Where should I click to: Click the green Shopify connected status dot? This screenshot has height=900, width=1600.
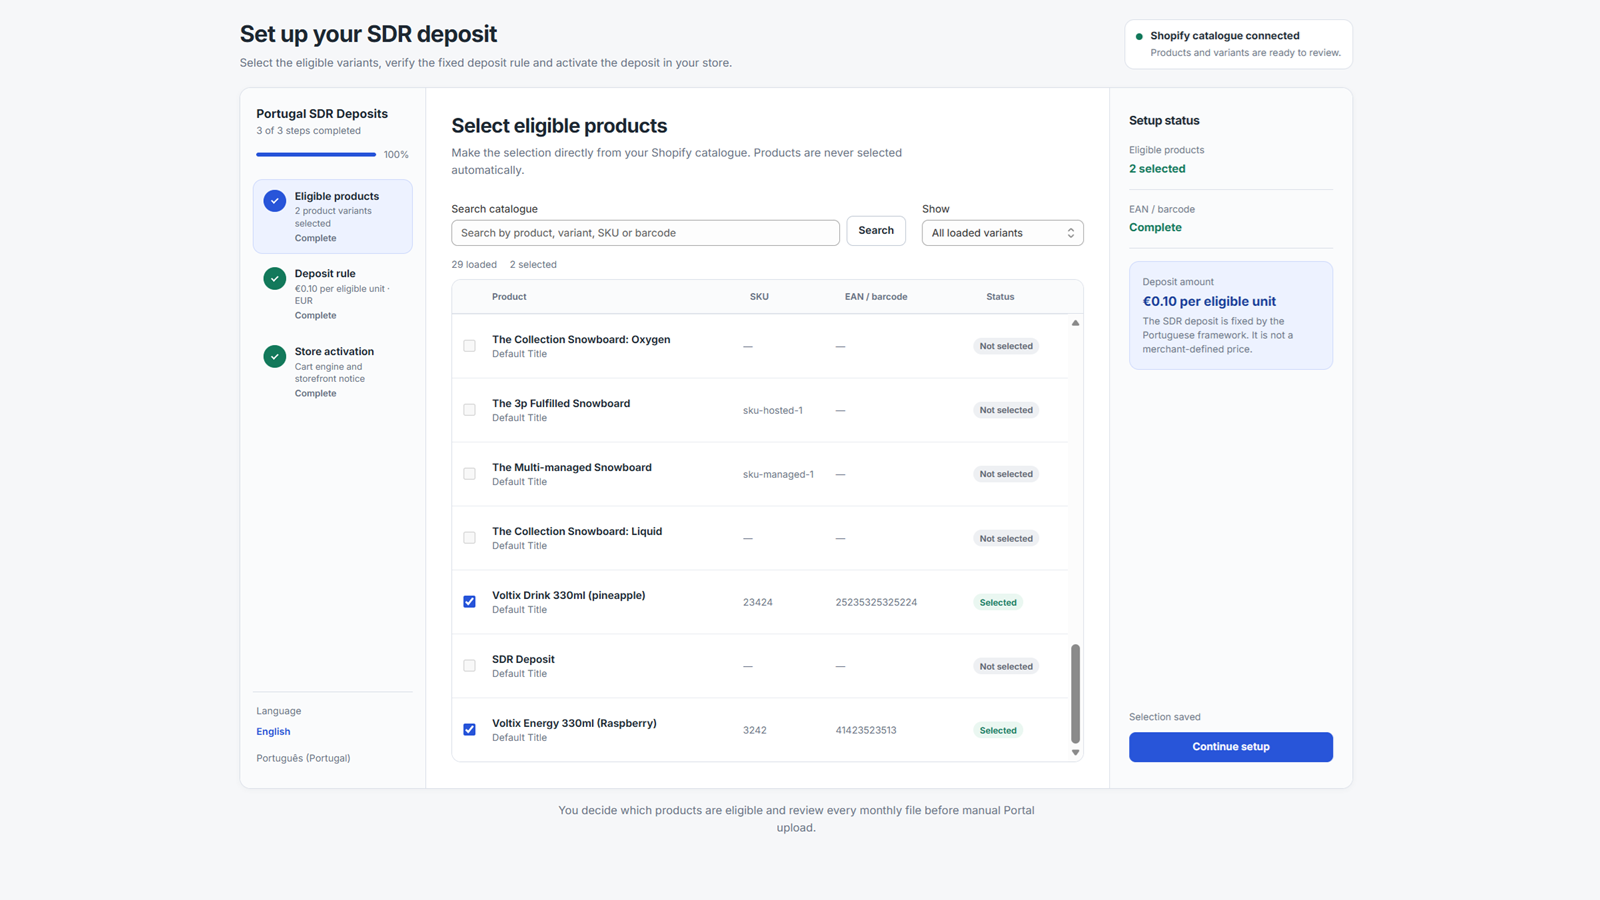click(x=1139, y=36)
